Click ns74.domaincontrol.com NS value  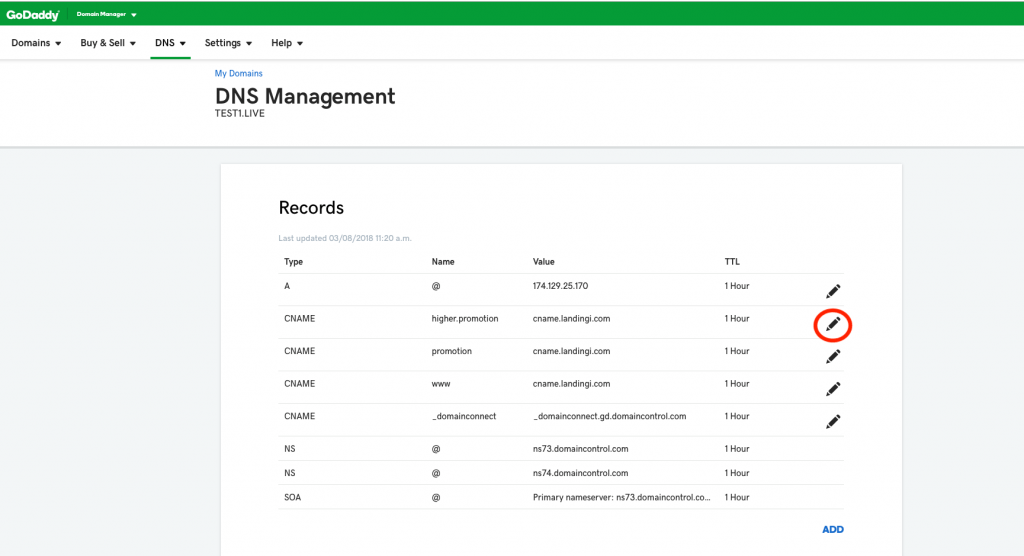click(580, 473)
